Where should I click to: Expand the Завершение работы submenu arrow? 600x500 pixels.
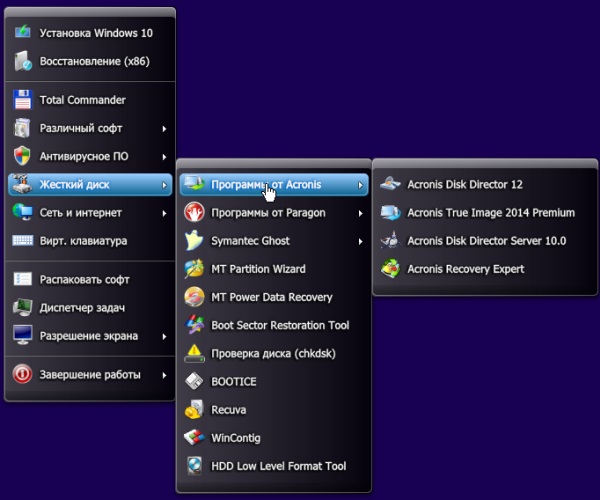tap(164, 375)
